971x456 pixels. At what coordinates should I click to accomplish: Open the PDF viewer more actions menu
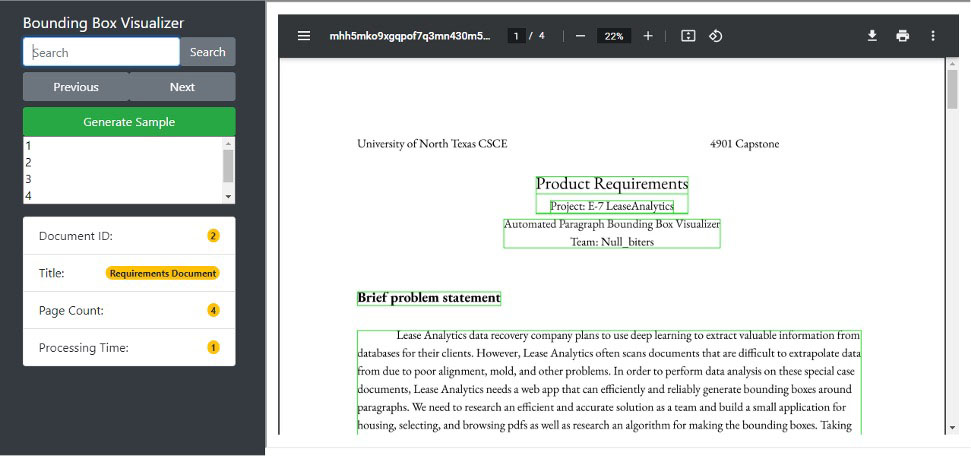(933, 36)
